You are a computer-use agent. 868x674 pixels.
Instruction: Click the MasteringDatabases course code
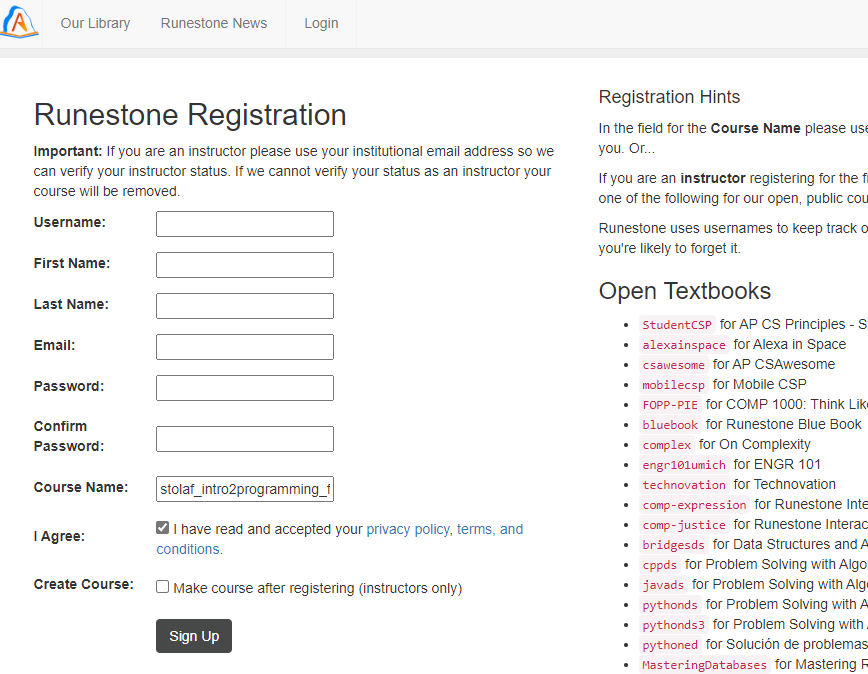(704, 664)
